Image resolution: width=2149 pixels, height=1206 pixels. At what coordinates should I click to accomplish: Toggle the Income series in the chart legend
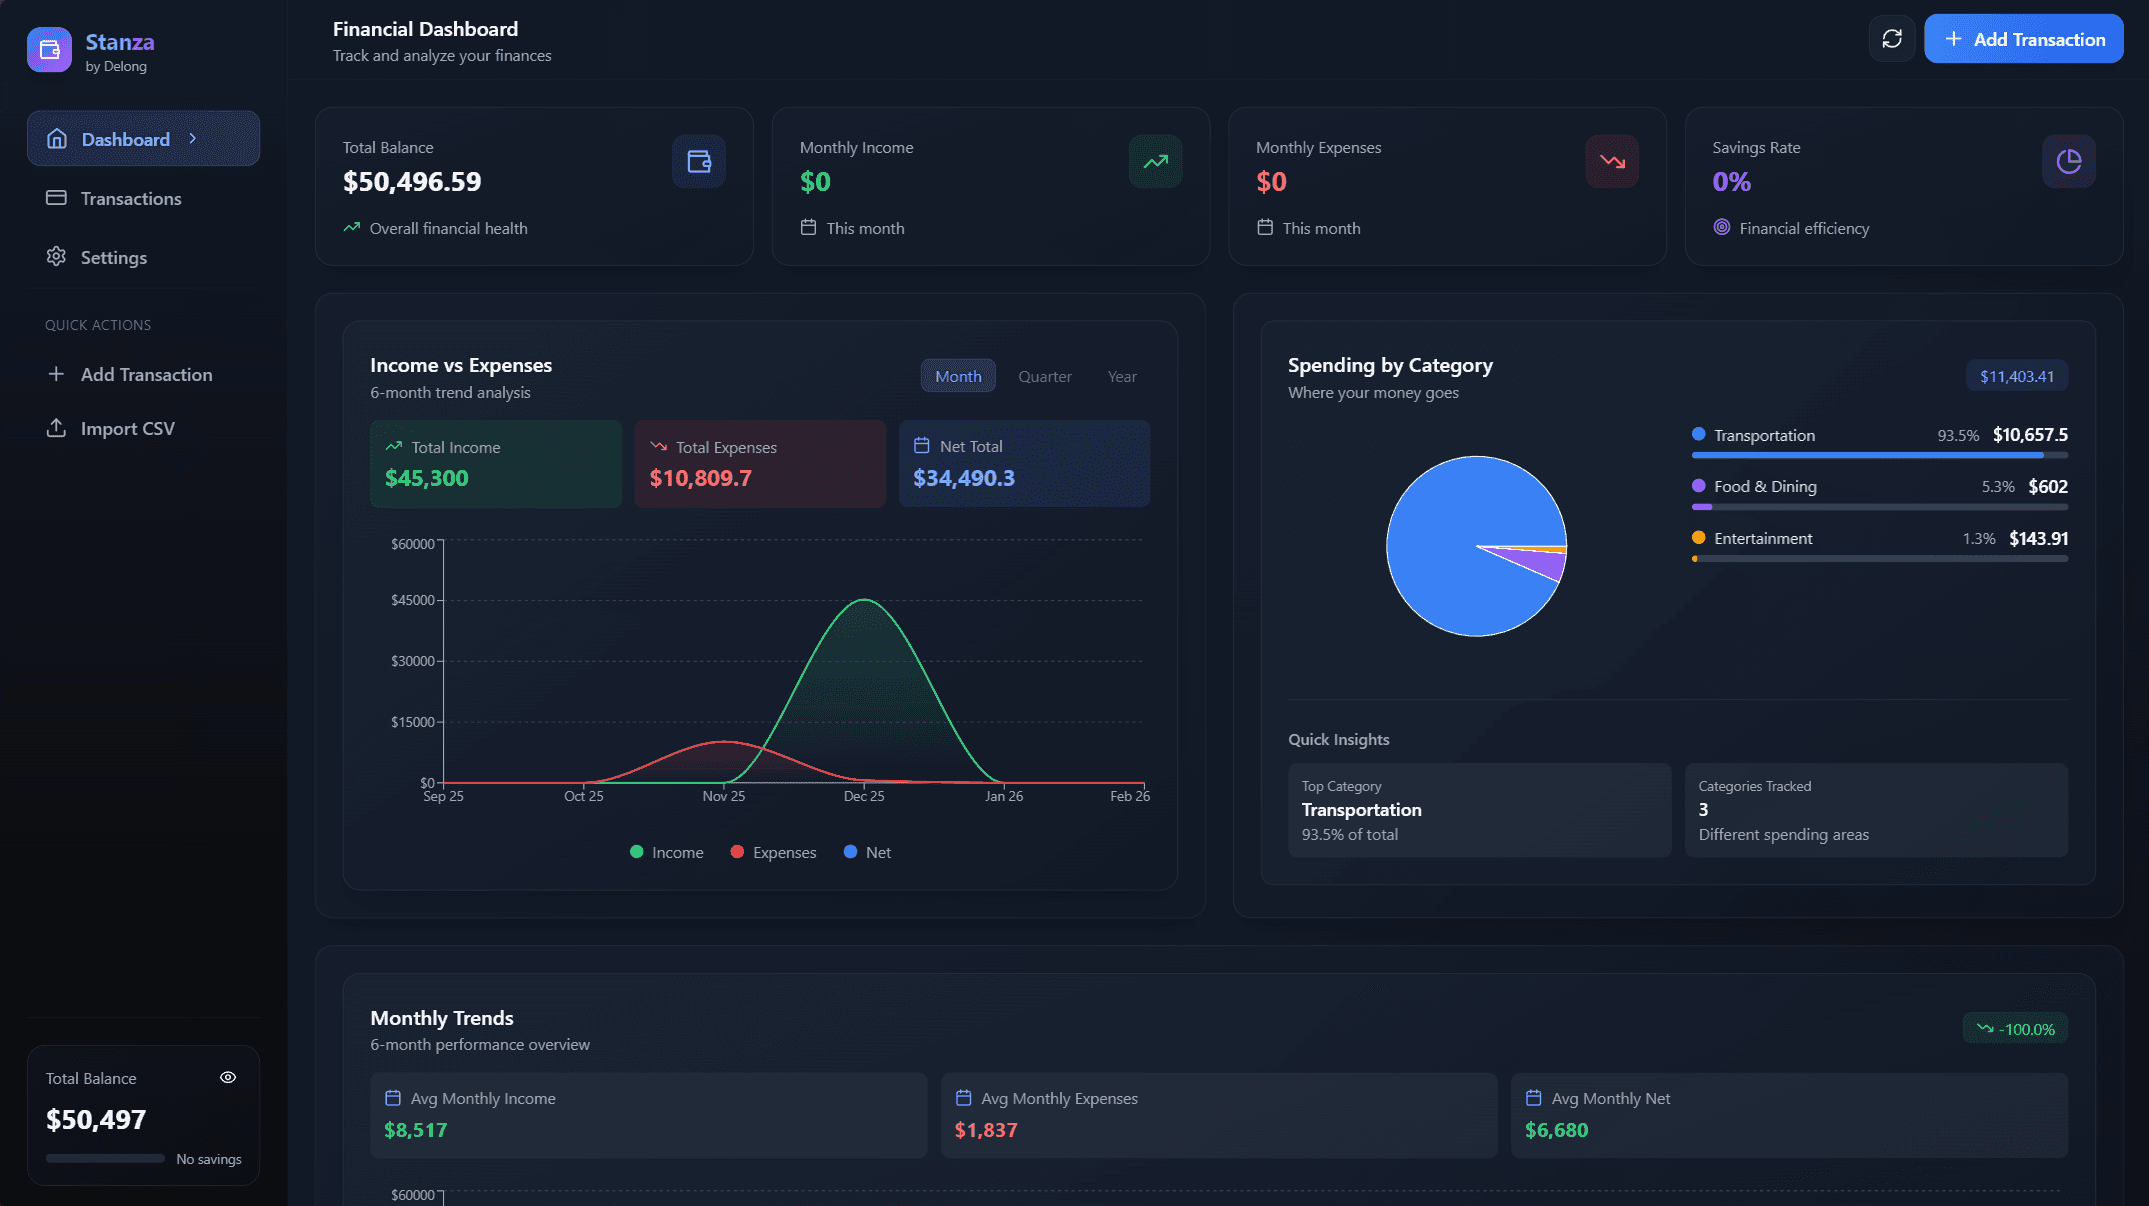pos(666,852)
